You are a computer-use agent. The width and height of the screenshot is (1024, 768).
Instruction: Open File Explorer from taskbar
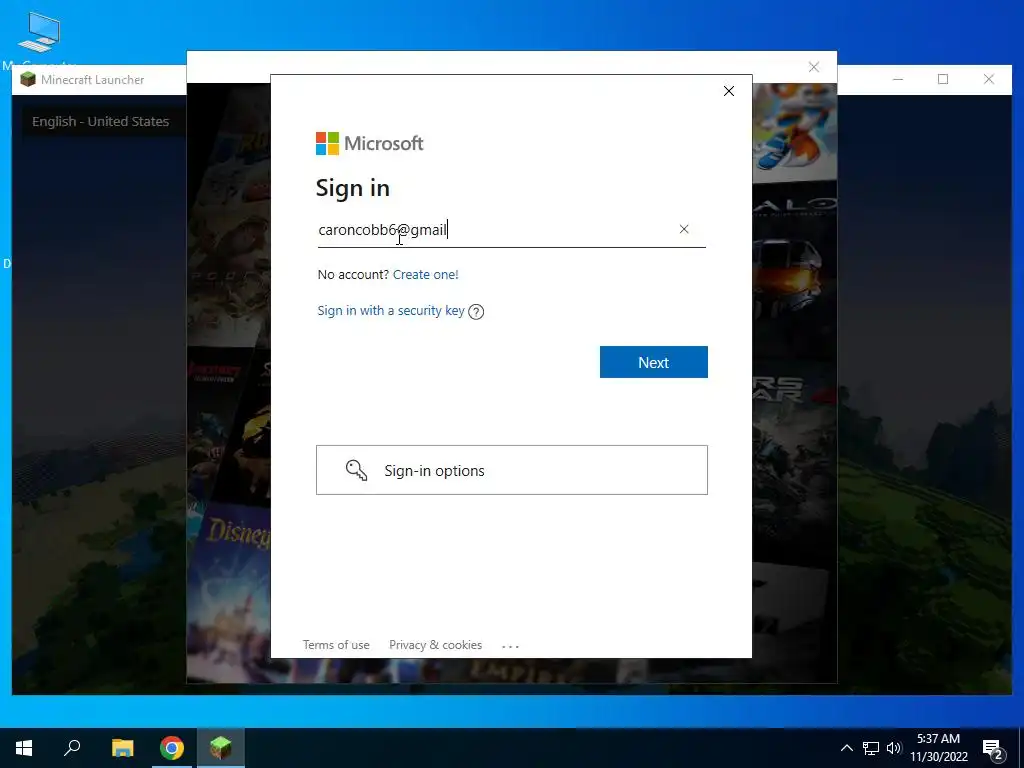click(122, 748)
